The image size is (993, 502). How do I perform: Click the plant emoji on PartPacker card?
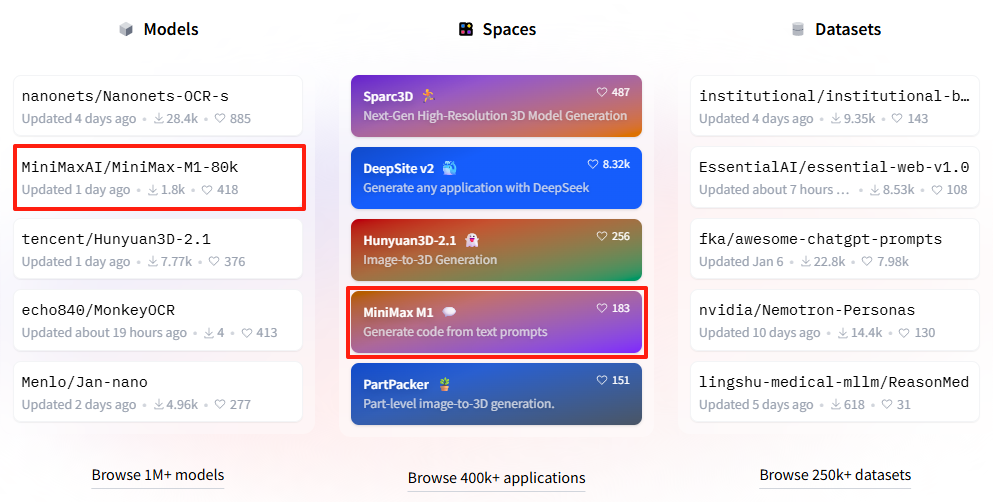point(445,384)
